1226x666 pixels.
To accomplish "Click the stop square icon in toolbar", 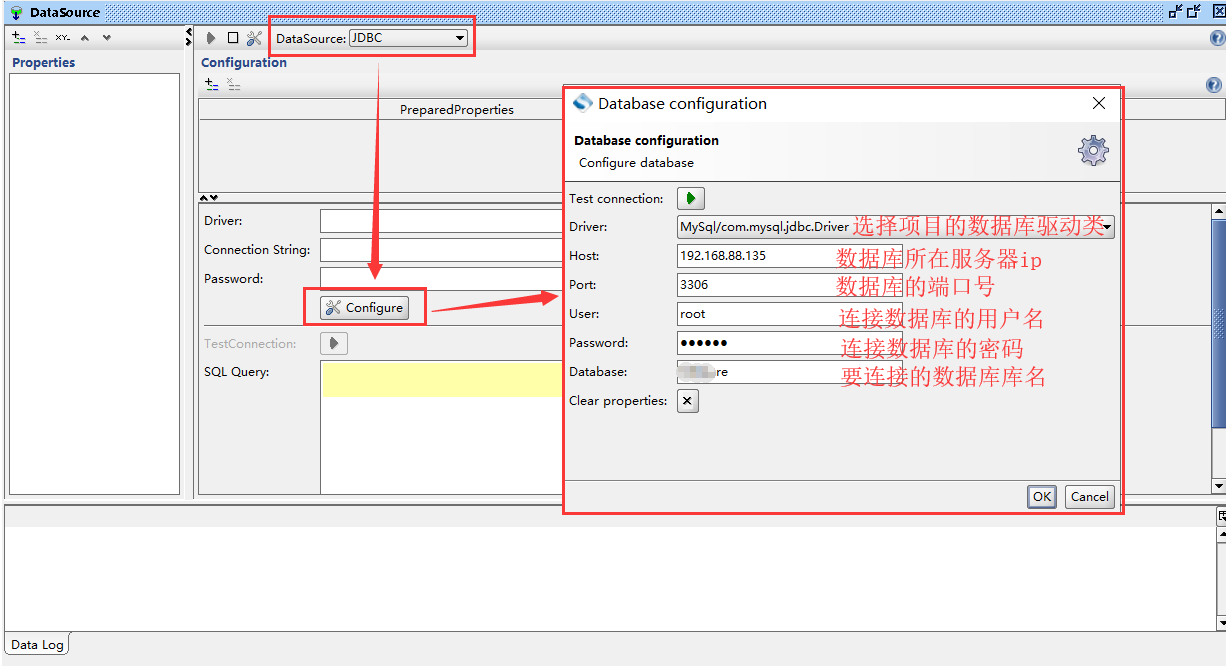I will click(x=233, y=38).
